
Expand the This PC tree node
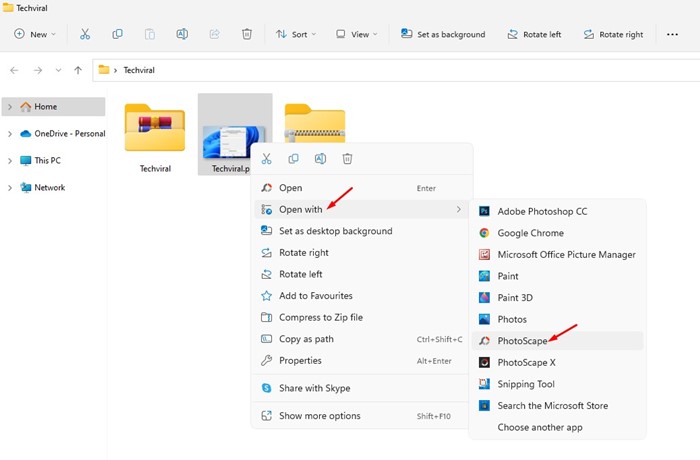pyautogui.click(x=10, y=161)
